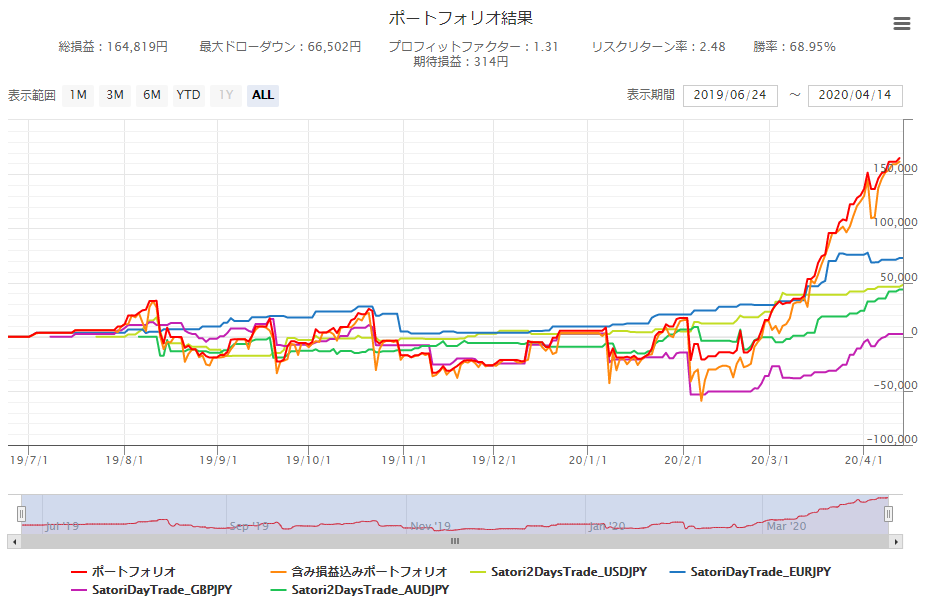Open the chart hamburger context menu
Image resolution: width=929 pixels, height=601 pixels.
coord(902,24)
